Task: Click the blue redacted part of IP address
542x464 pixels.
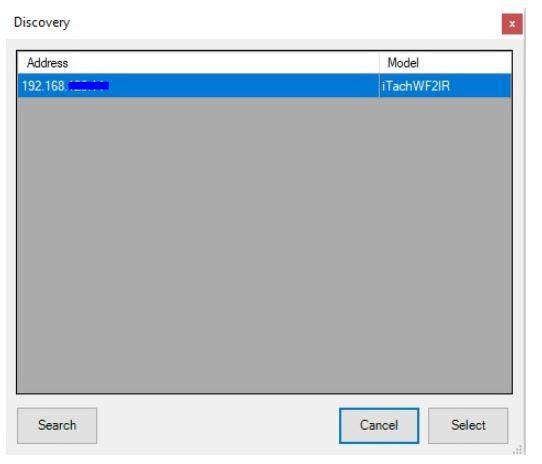Action: pyautogui.click(x=89, y=85)
